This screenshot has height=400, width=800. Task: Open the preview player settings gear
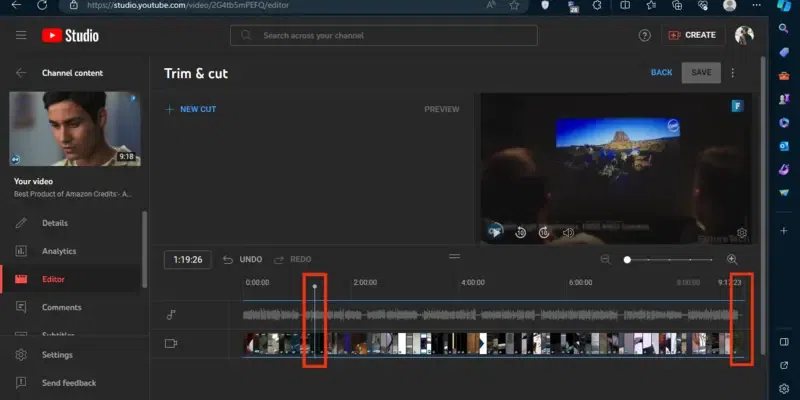point(742,233)
